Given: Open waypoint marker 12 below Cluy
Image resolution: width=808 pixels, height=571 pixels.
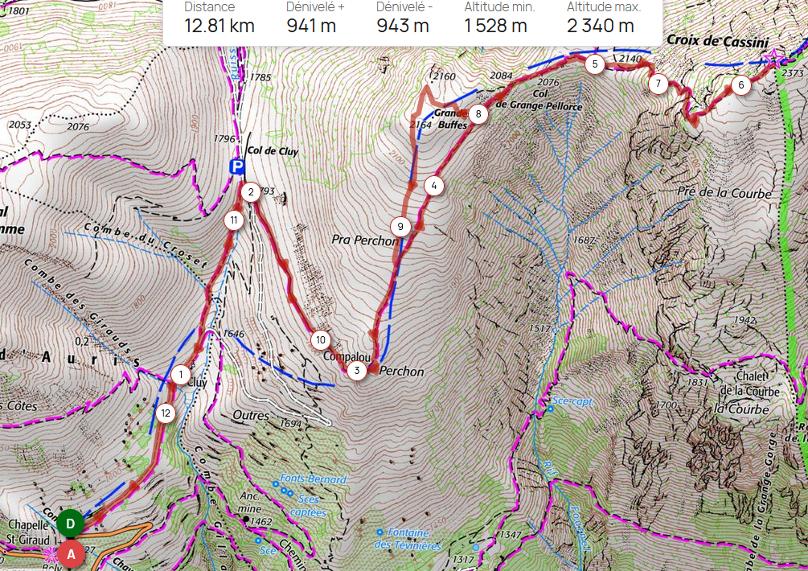Looking at the screenshot, I should 165,413.
